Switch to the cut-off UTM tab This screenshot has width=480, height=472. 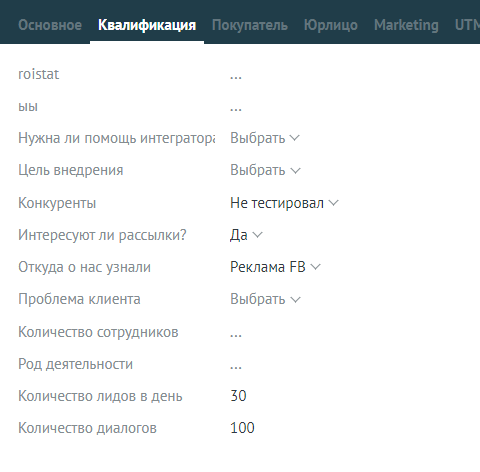point(467,25)
